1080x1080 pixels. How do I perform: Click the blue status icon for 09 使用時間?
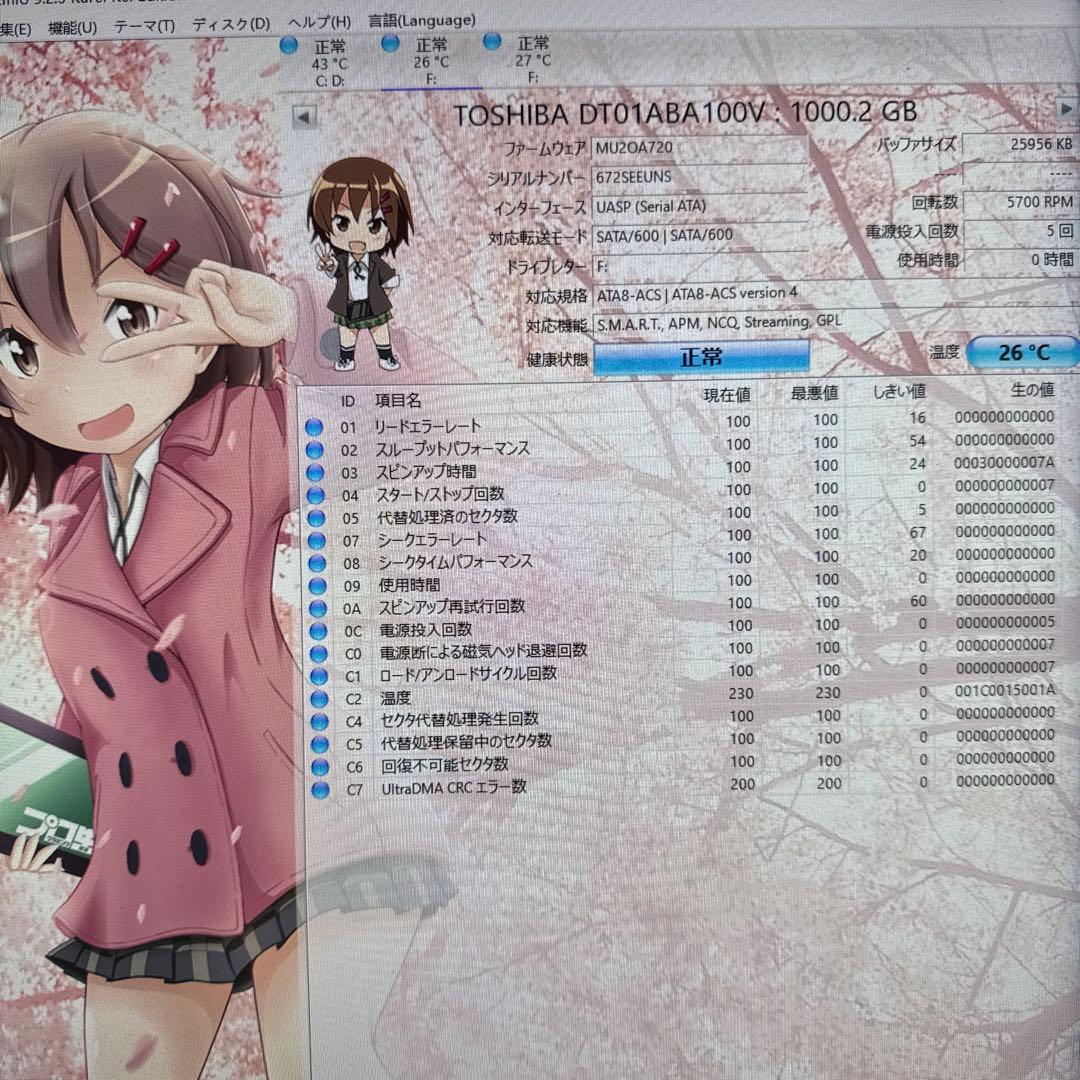(318, 586)
